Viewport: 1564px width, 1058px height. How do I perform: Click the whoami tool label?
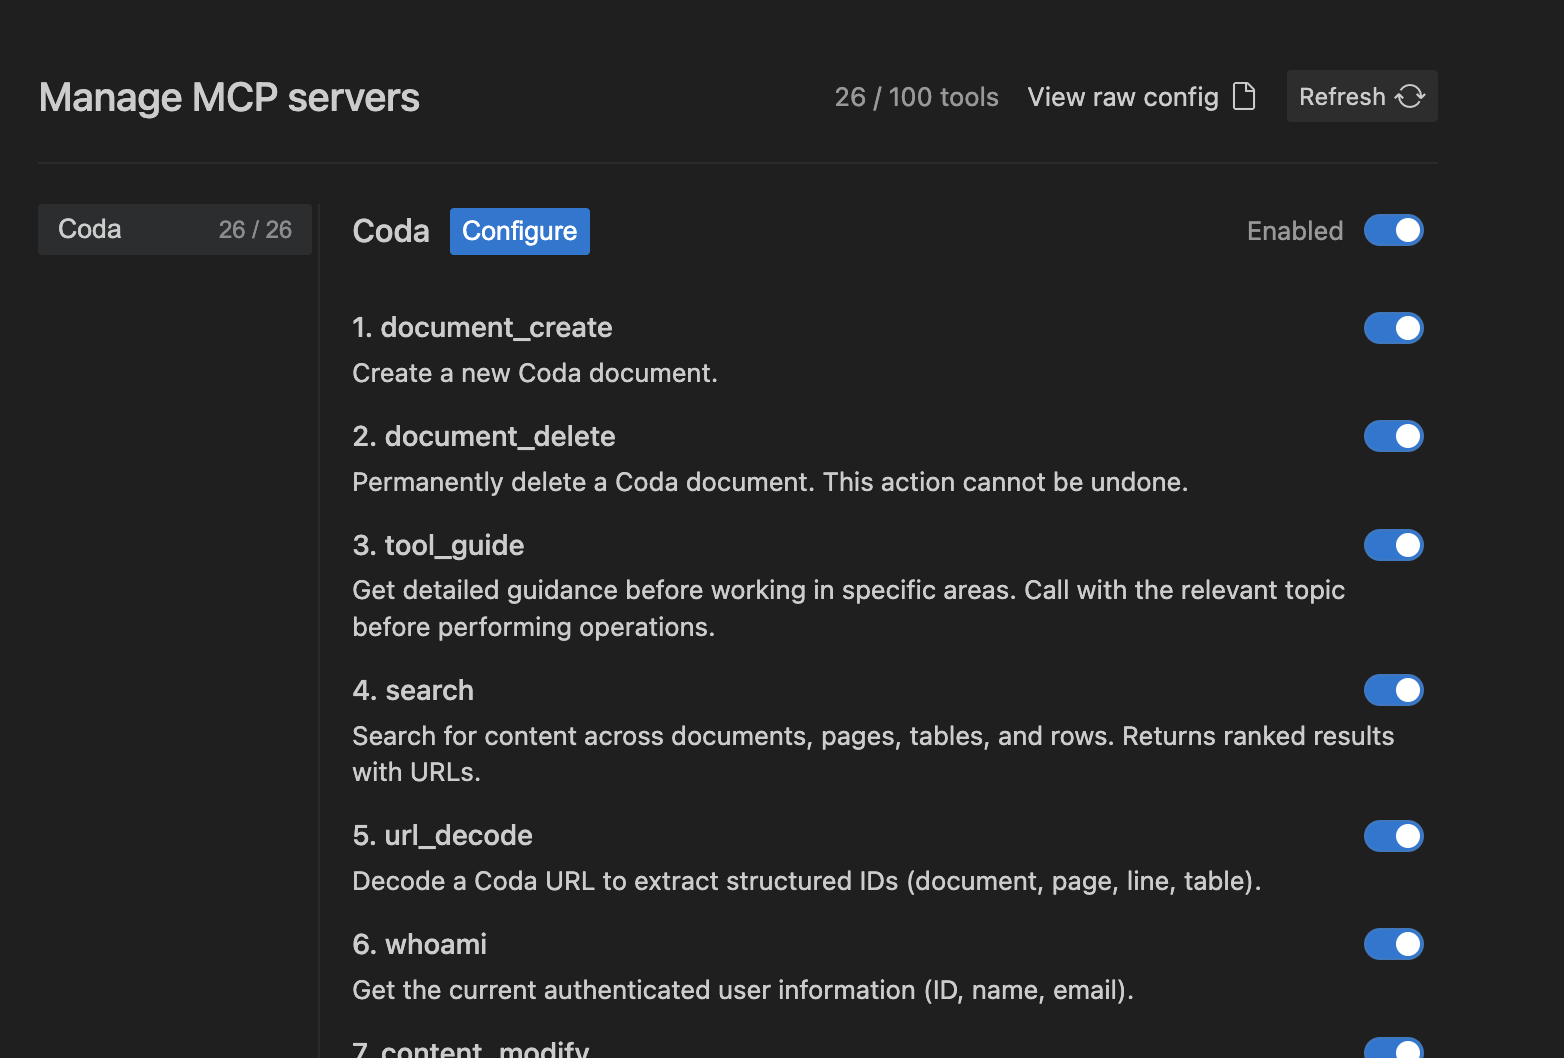pos(419,943)
